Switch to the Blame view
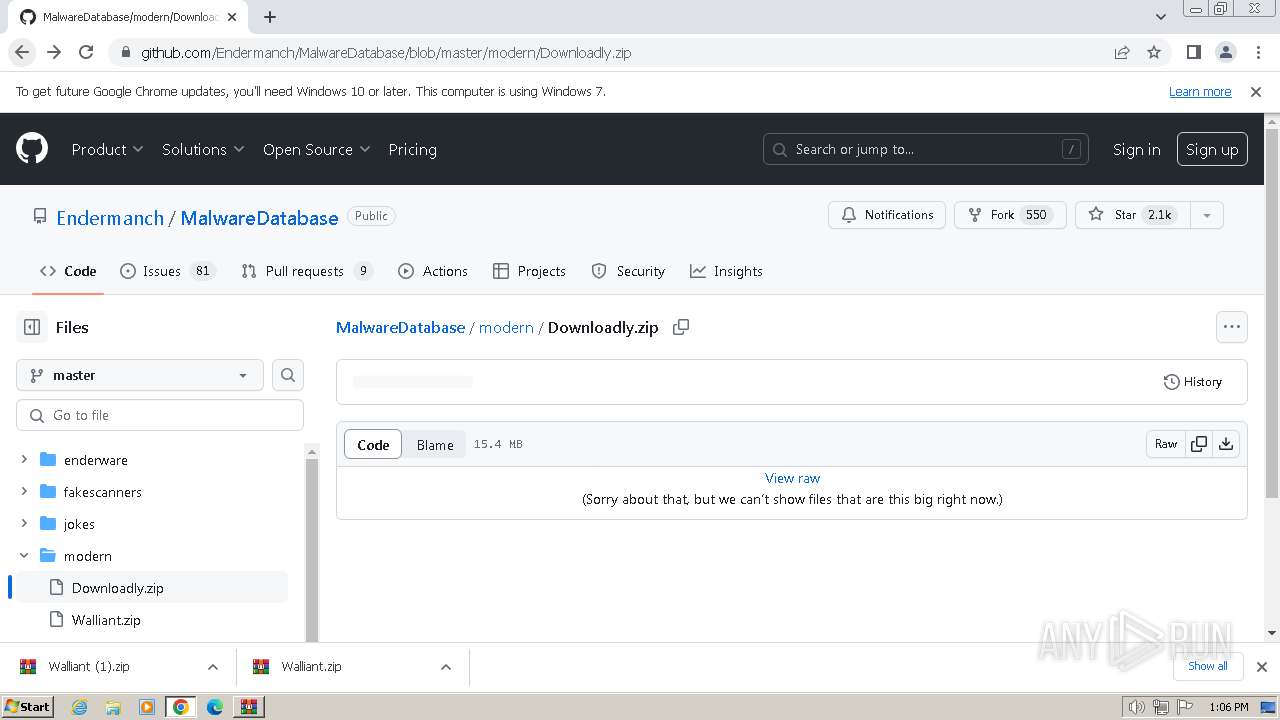The height and width of the screenshot is (720, 1280). click(435, 445)
